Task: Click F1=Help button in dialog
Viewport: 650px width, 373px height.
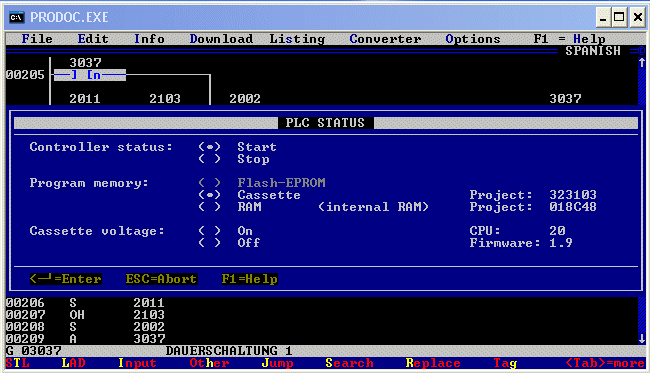Action: pos(250,279)
